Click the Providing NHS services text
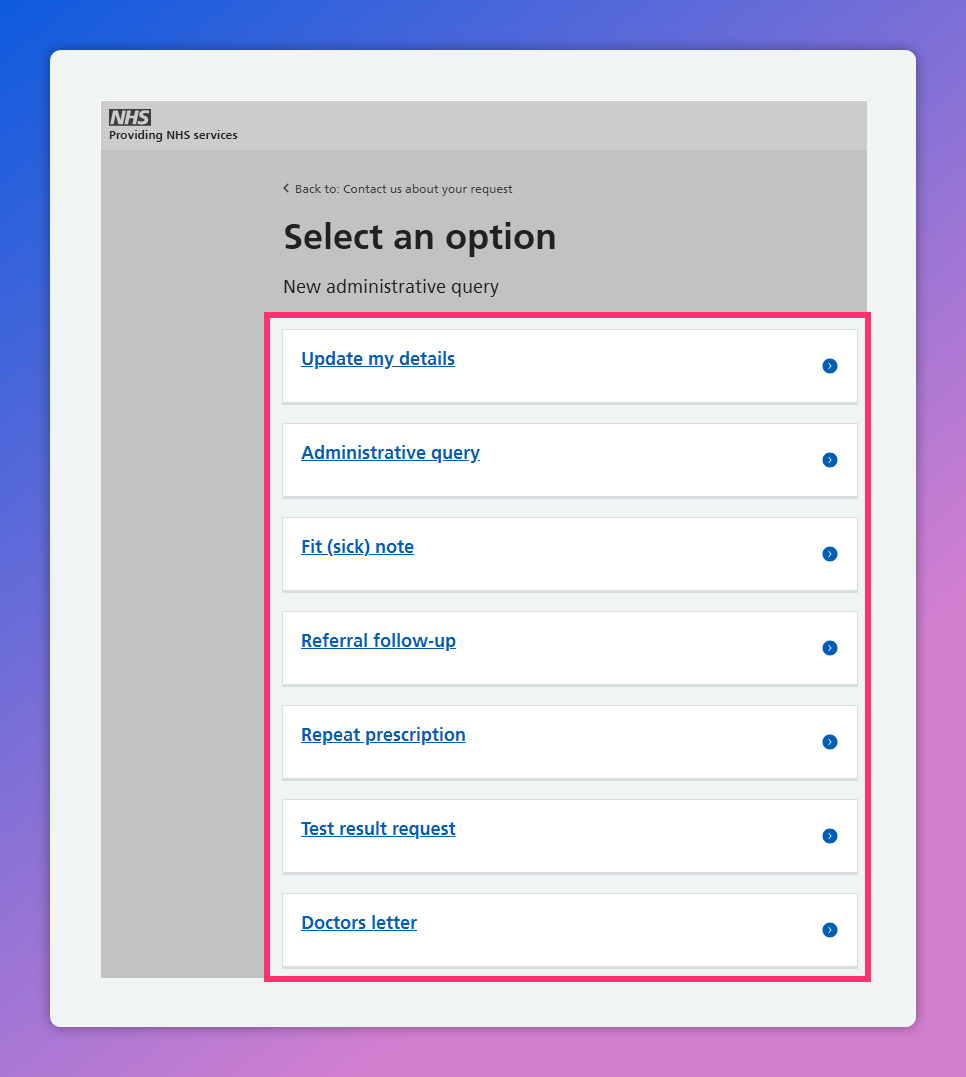The height and width of the screenshot is (1077, 966). point(173,135)
